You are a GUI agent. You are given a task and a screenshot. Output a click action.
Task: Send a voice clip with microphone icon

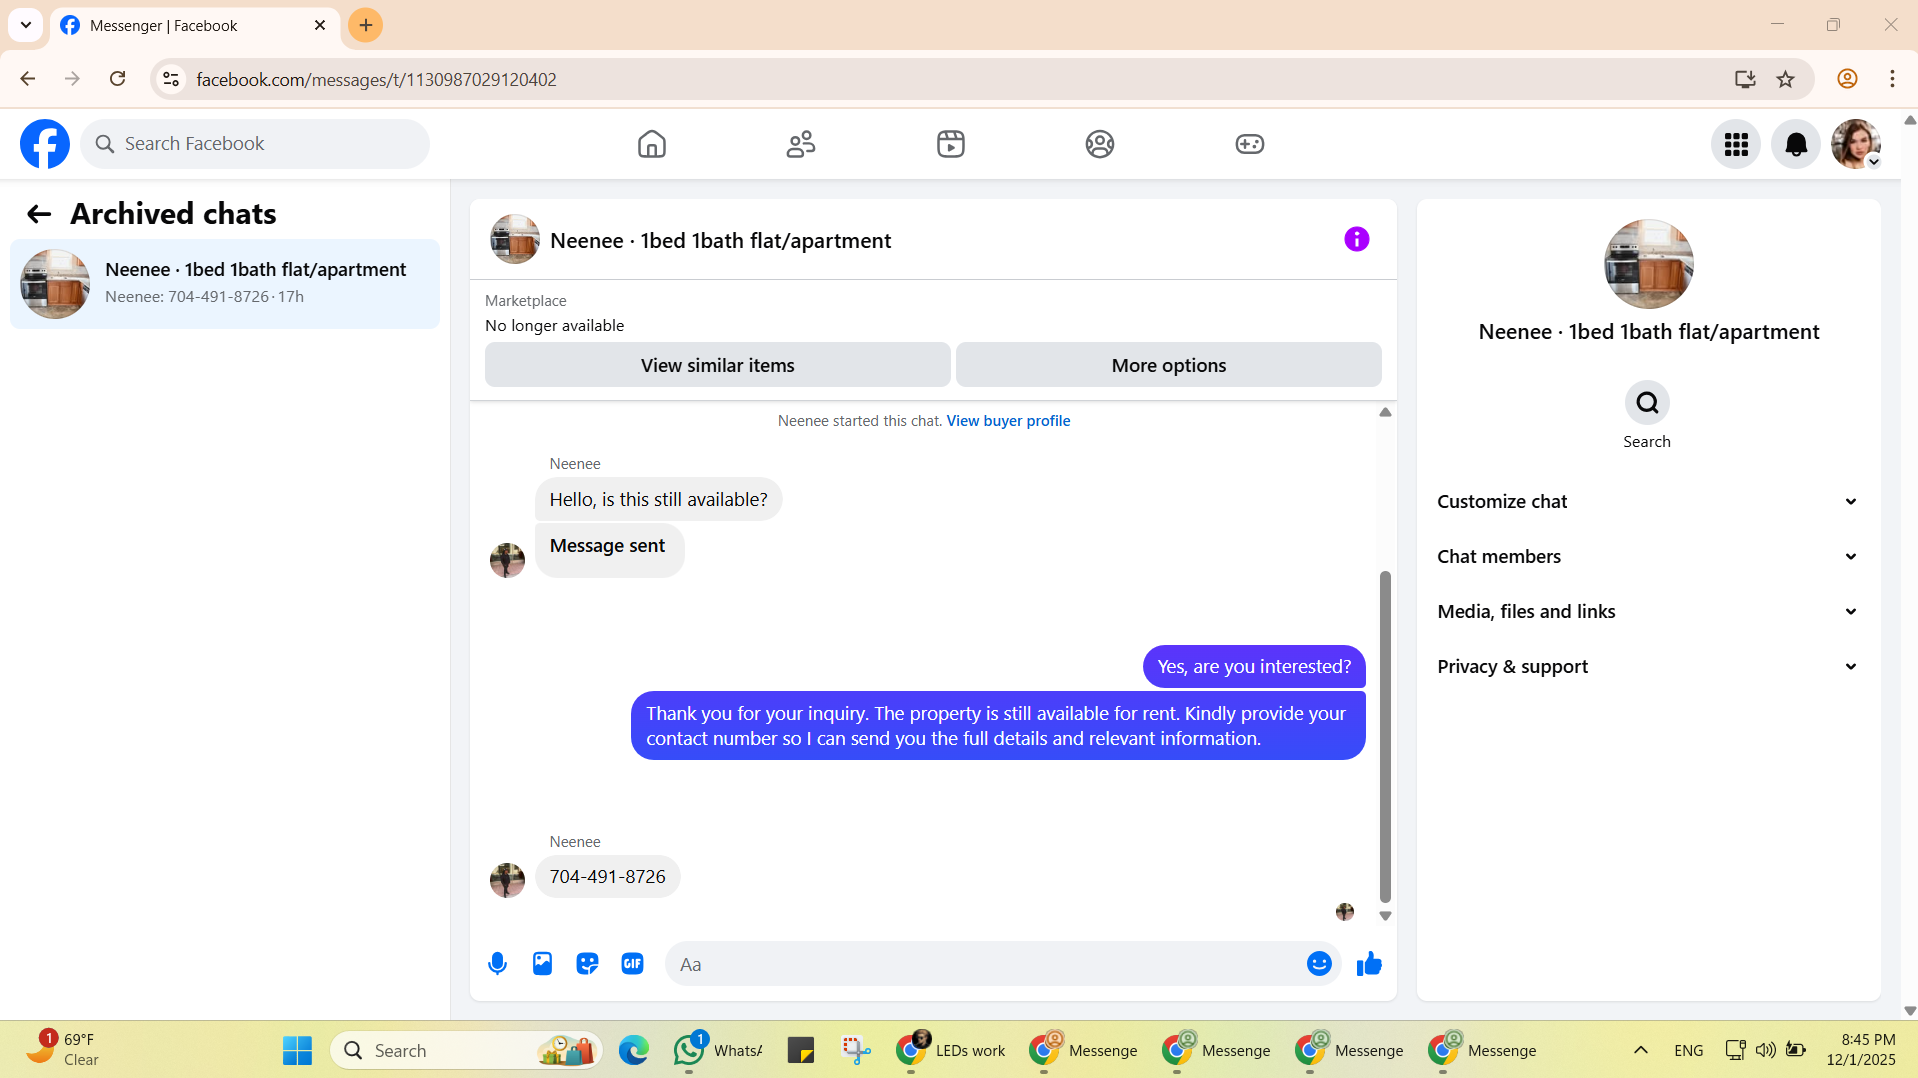(x=497, y=964)
